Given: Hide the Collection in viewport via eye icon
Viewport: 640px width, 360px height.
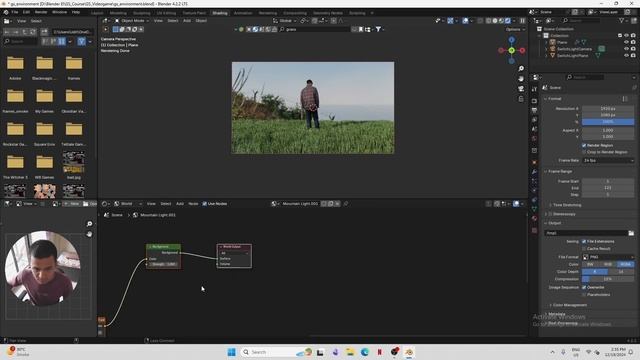Looking at the screenshot, I should tap(627, 36).
